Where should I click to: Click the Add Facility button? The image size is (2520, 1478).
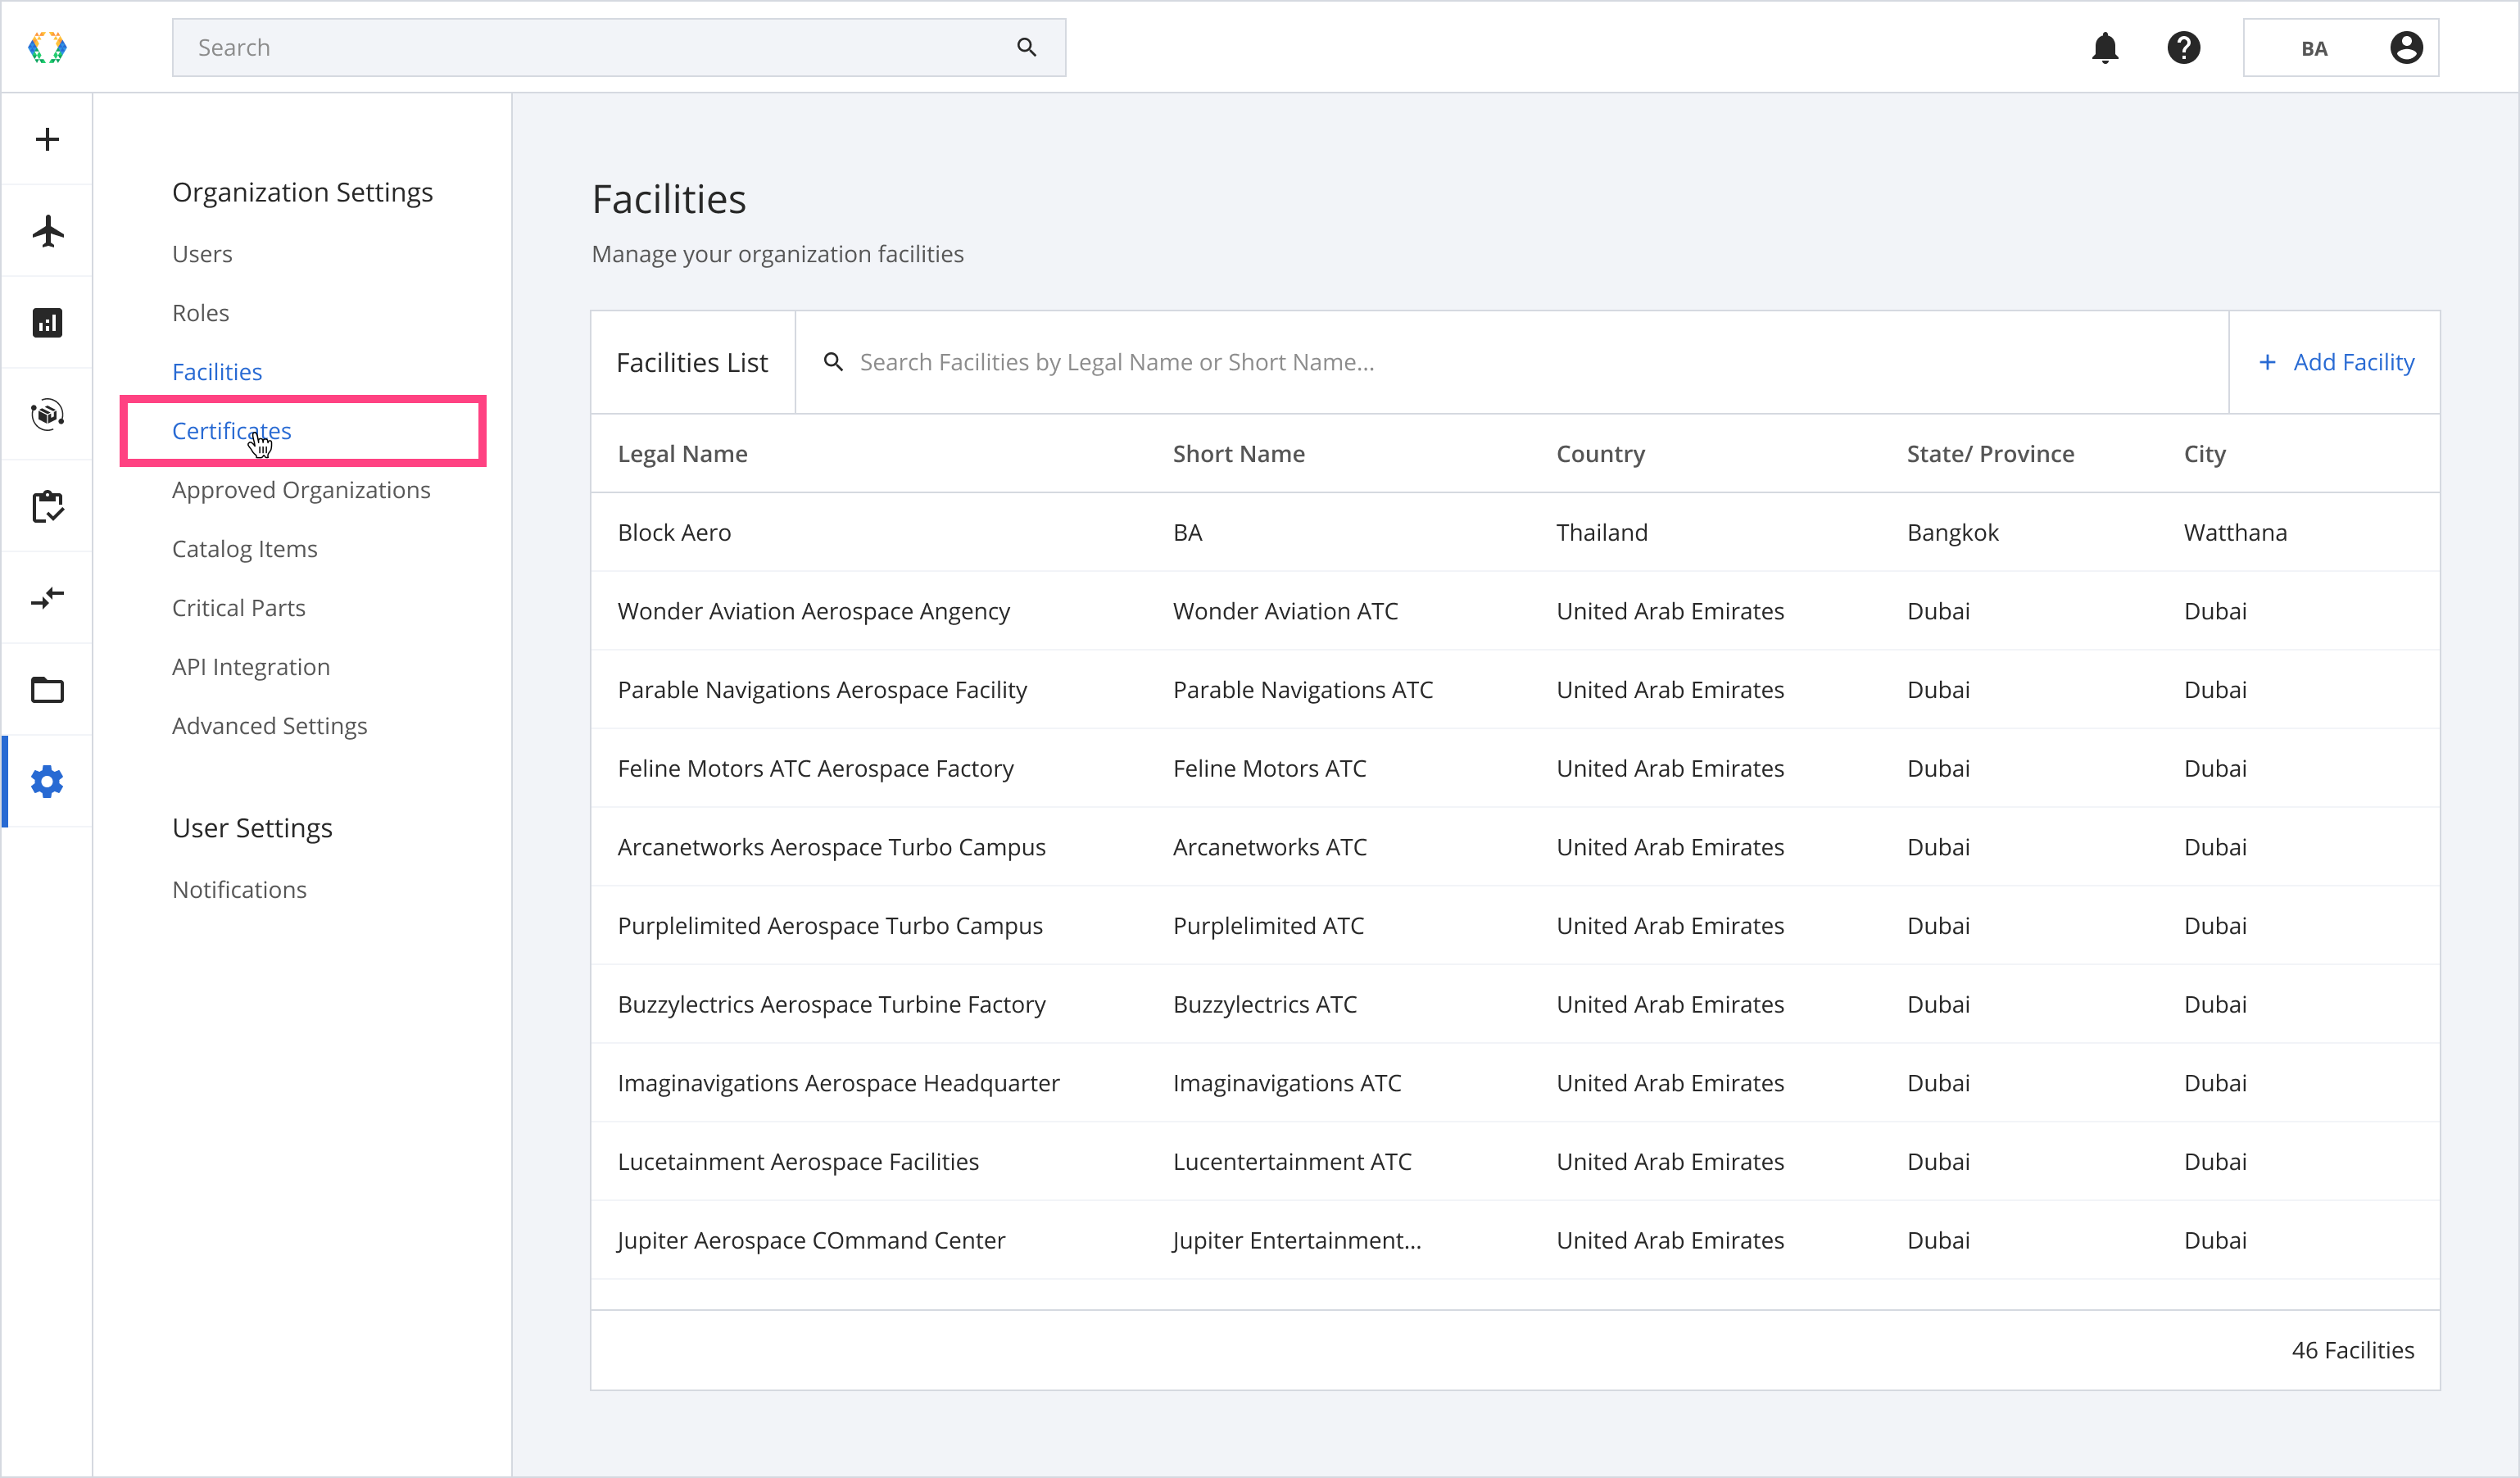[2335, 362]
